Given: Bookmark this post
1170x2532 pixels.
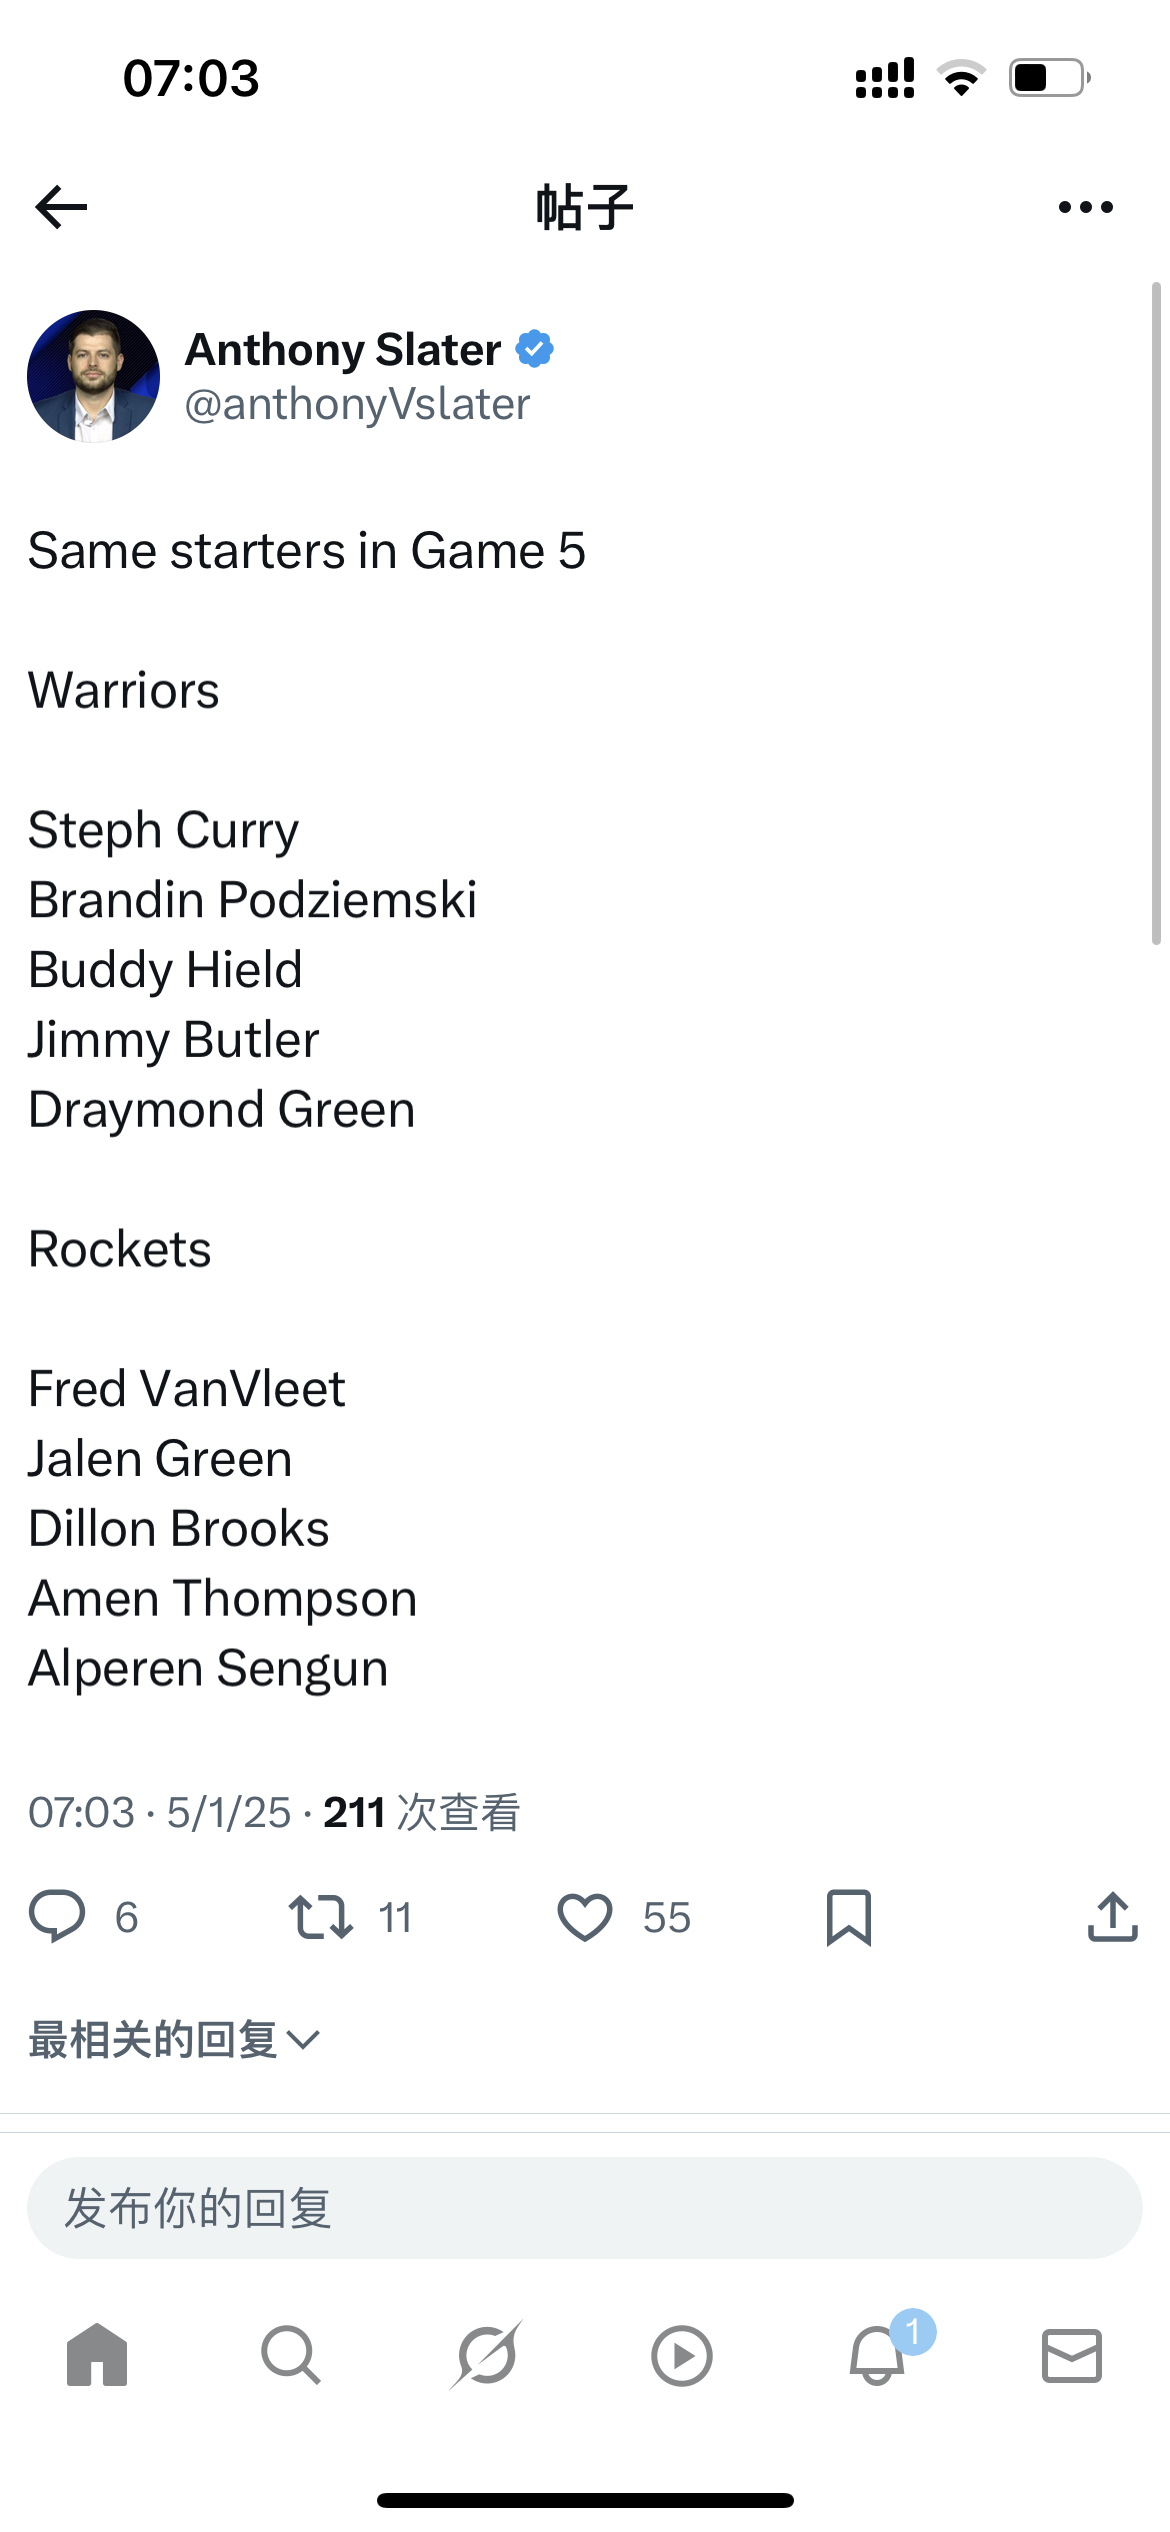Looking at the screenshot, I should click(x=849, y=1917).
